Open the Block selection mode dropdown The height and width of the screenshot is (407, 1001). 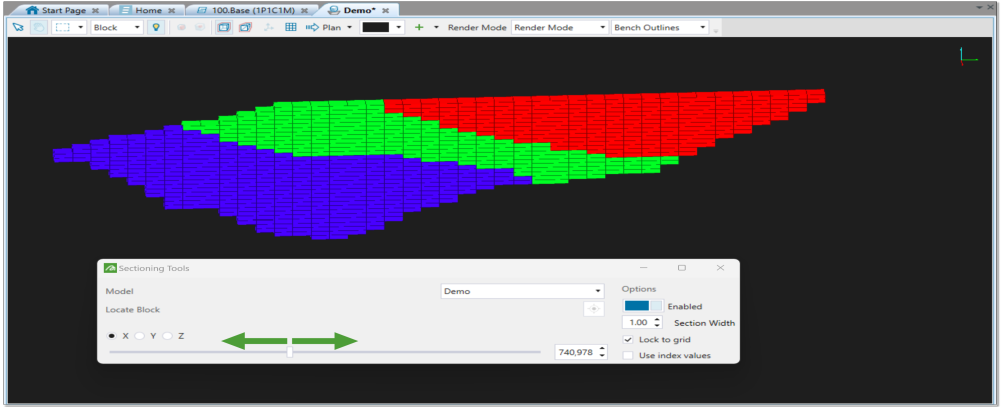[117, 28]
